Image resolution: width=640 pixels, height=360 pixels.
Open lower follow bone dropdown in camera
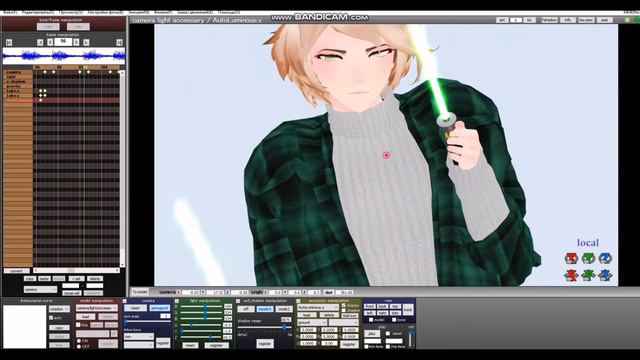[x=139, y=345]
